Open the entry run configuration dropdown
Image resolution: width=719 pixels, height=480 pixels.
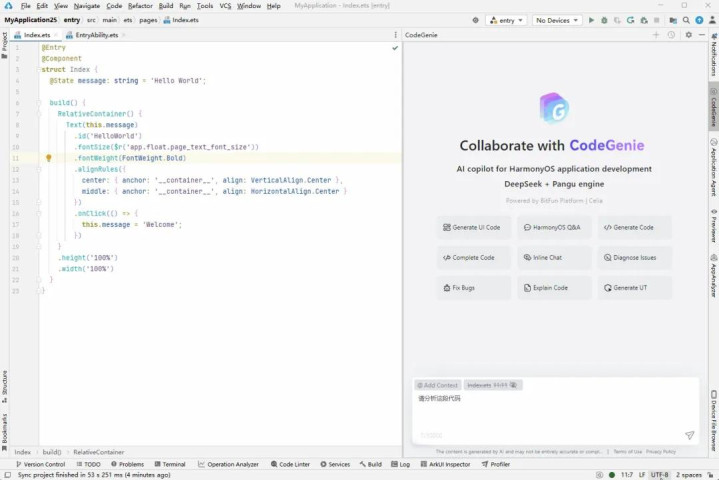click(x=506, y=20)
